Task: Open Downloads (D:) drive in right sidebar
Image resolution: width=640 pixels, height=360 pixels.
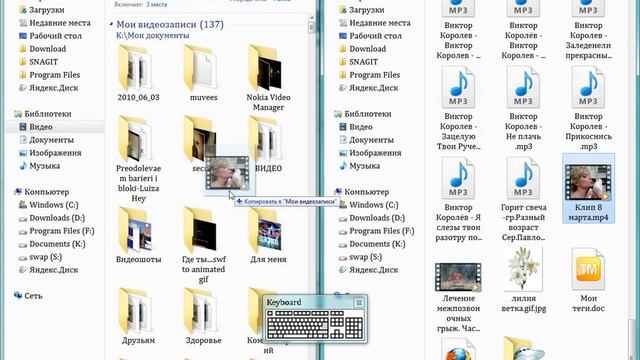Action: (x=371, y=218)
